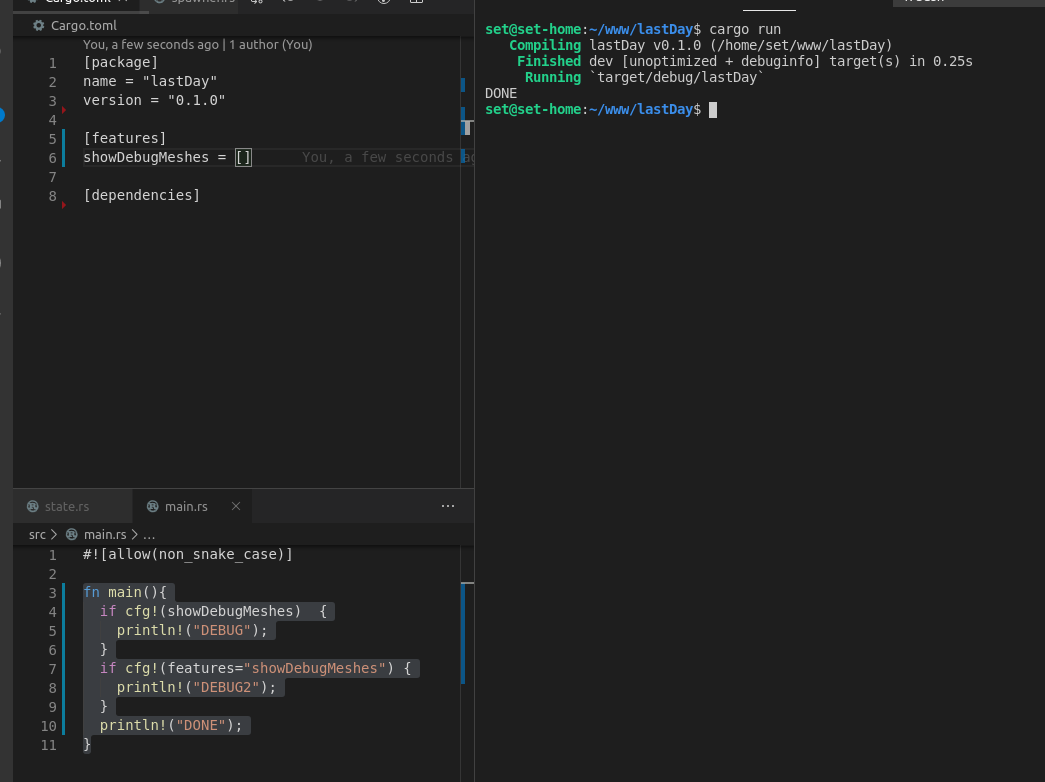This screenshot has height=782, width=1045.
Task: Click the empty array brackets after showDebugMeshes
Action: (x=243, y=157)
